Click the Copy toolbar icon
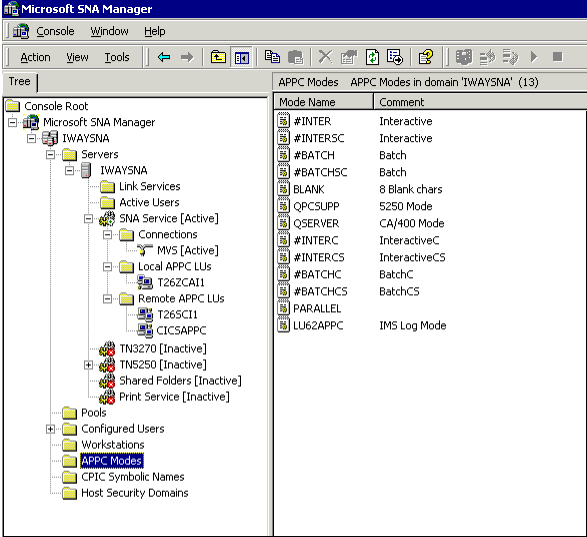The image size is (587, 537). point(272,57)
